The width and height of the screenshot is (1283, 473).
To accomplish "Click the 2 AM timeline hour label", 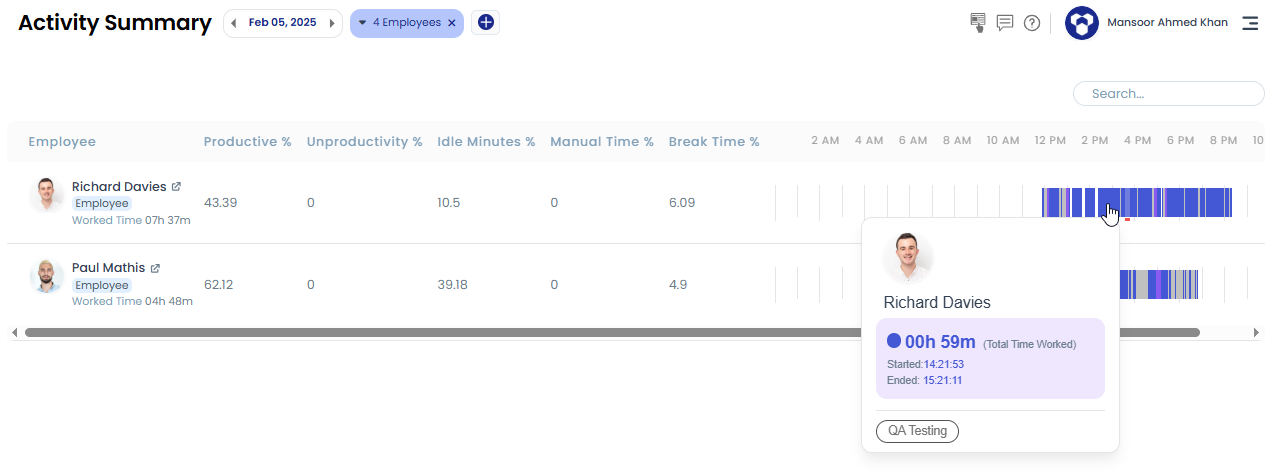I will pos(825,141).
